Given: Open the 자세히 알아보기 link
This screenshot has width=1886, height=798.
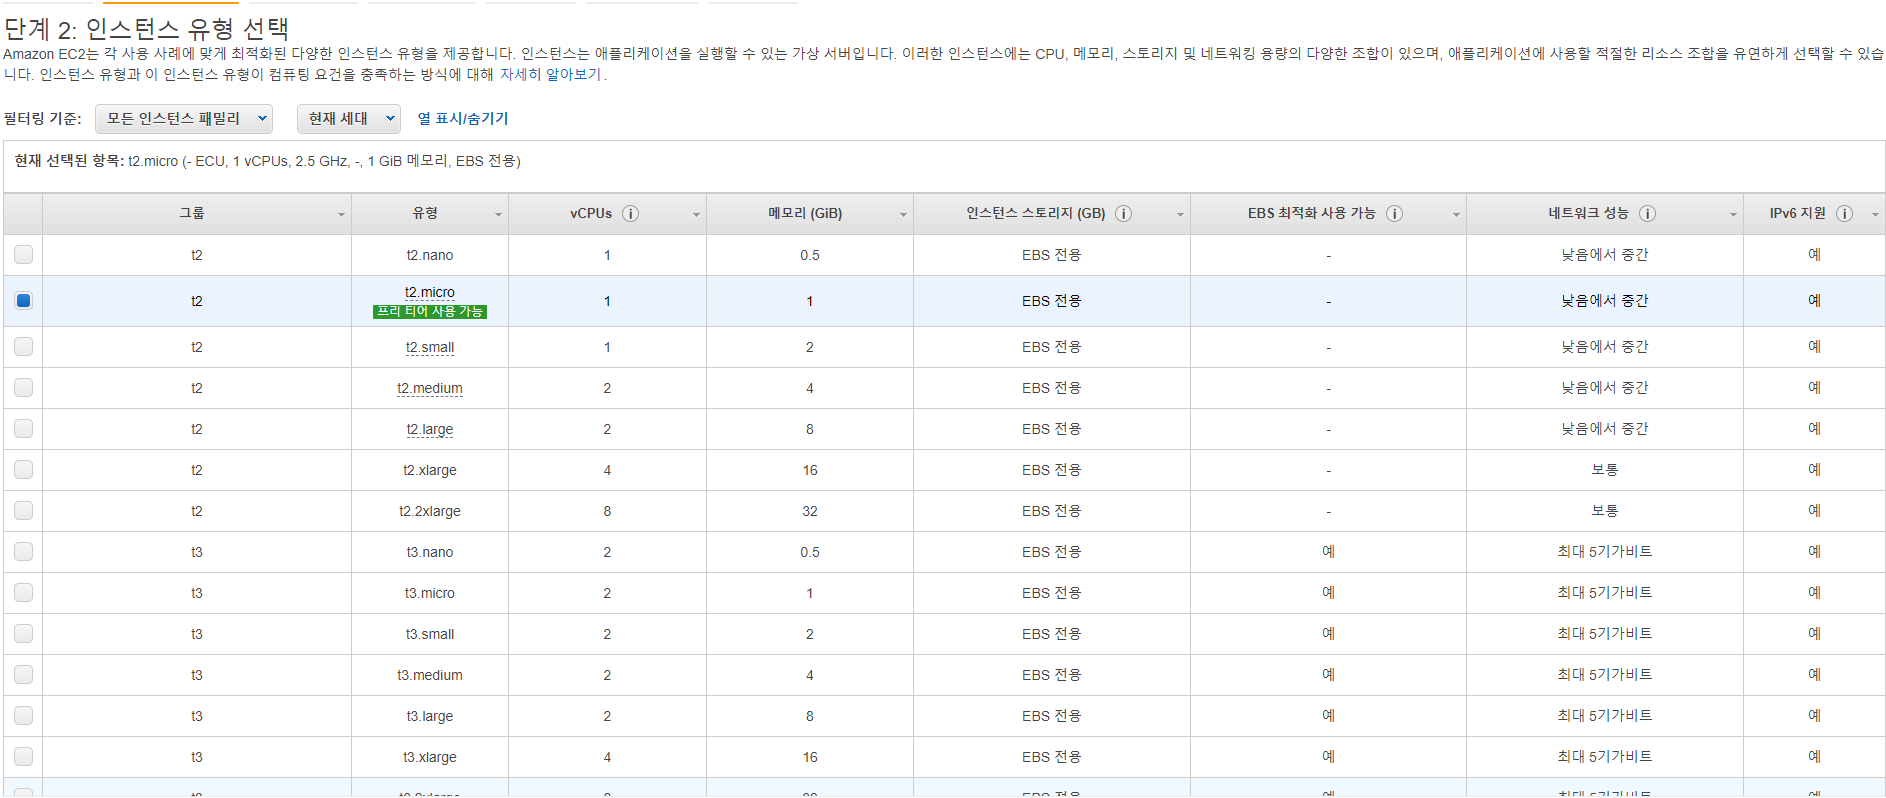Looking at the screenshot, I should [x=550, y=74].
